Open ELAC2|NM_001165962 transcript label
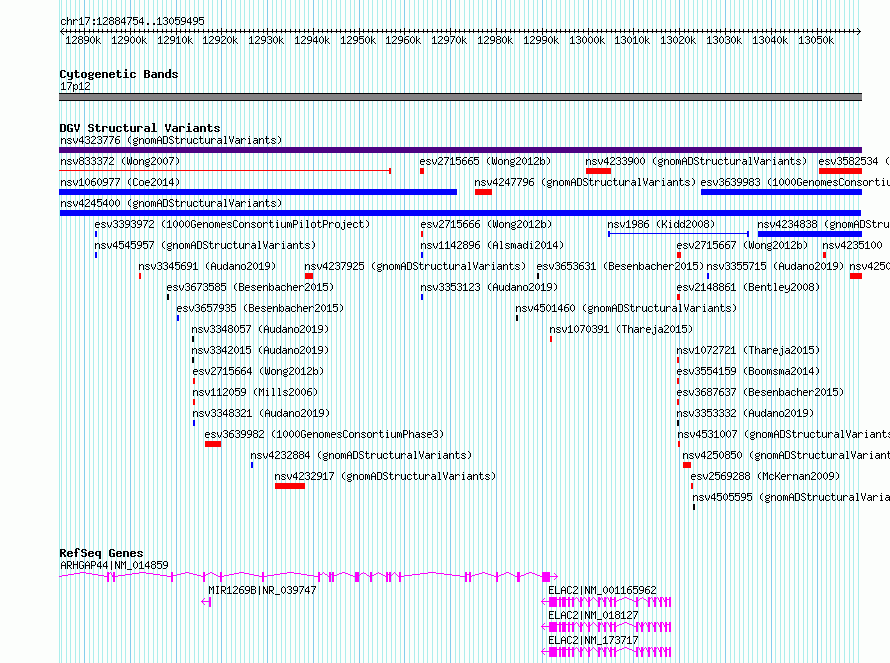This screenshot has height=663, width=890. [602, 590]
